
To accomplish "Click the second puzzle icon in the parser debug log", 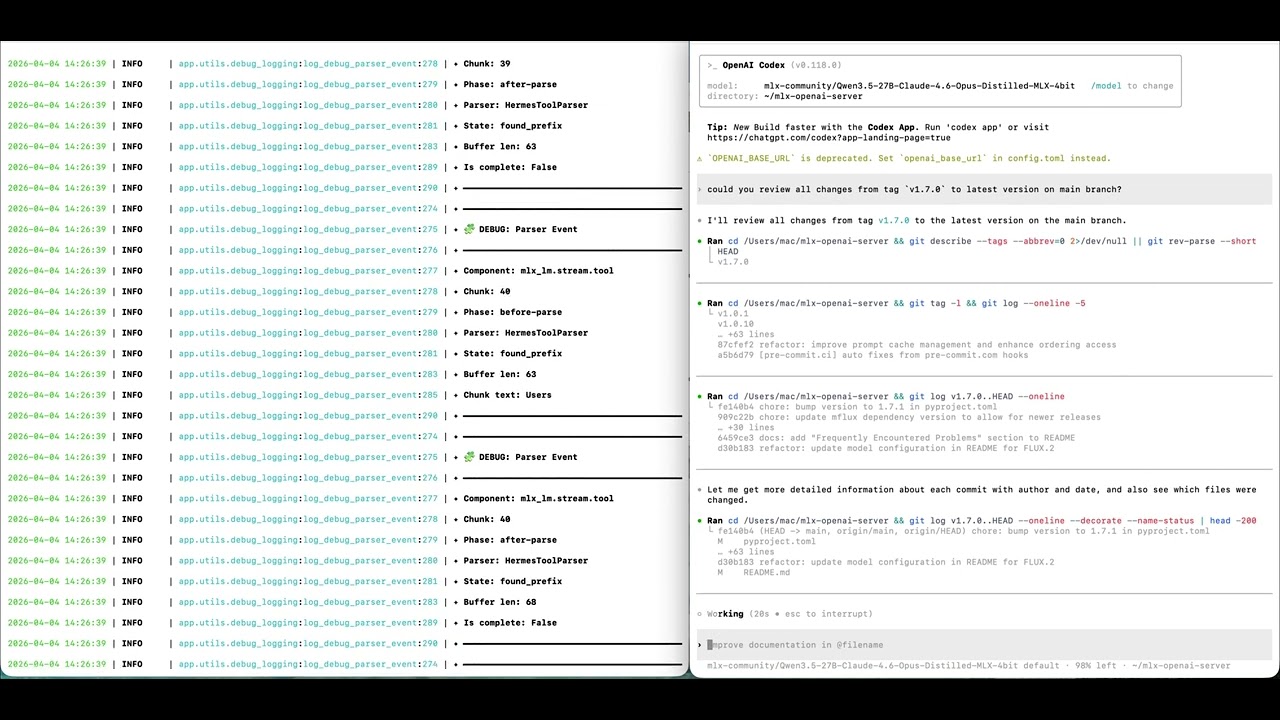I will pyautogui.click(x=468, y=457).
